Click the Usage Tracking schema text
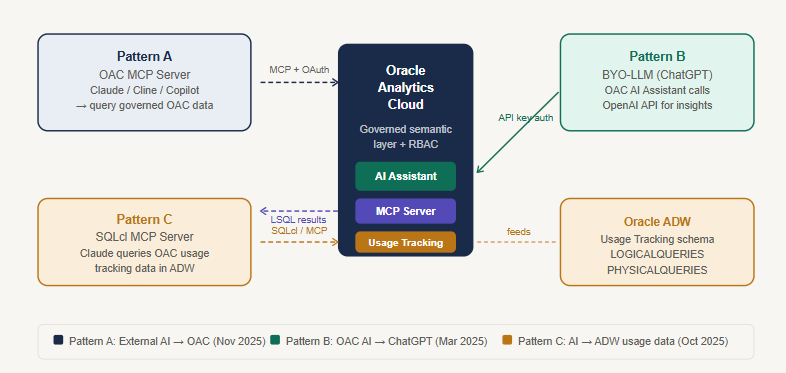The image size is (786, 373). click(657, 240)
